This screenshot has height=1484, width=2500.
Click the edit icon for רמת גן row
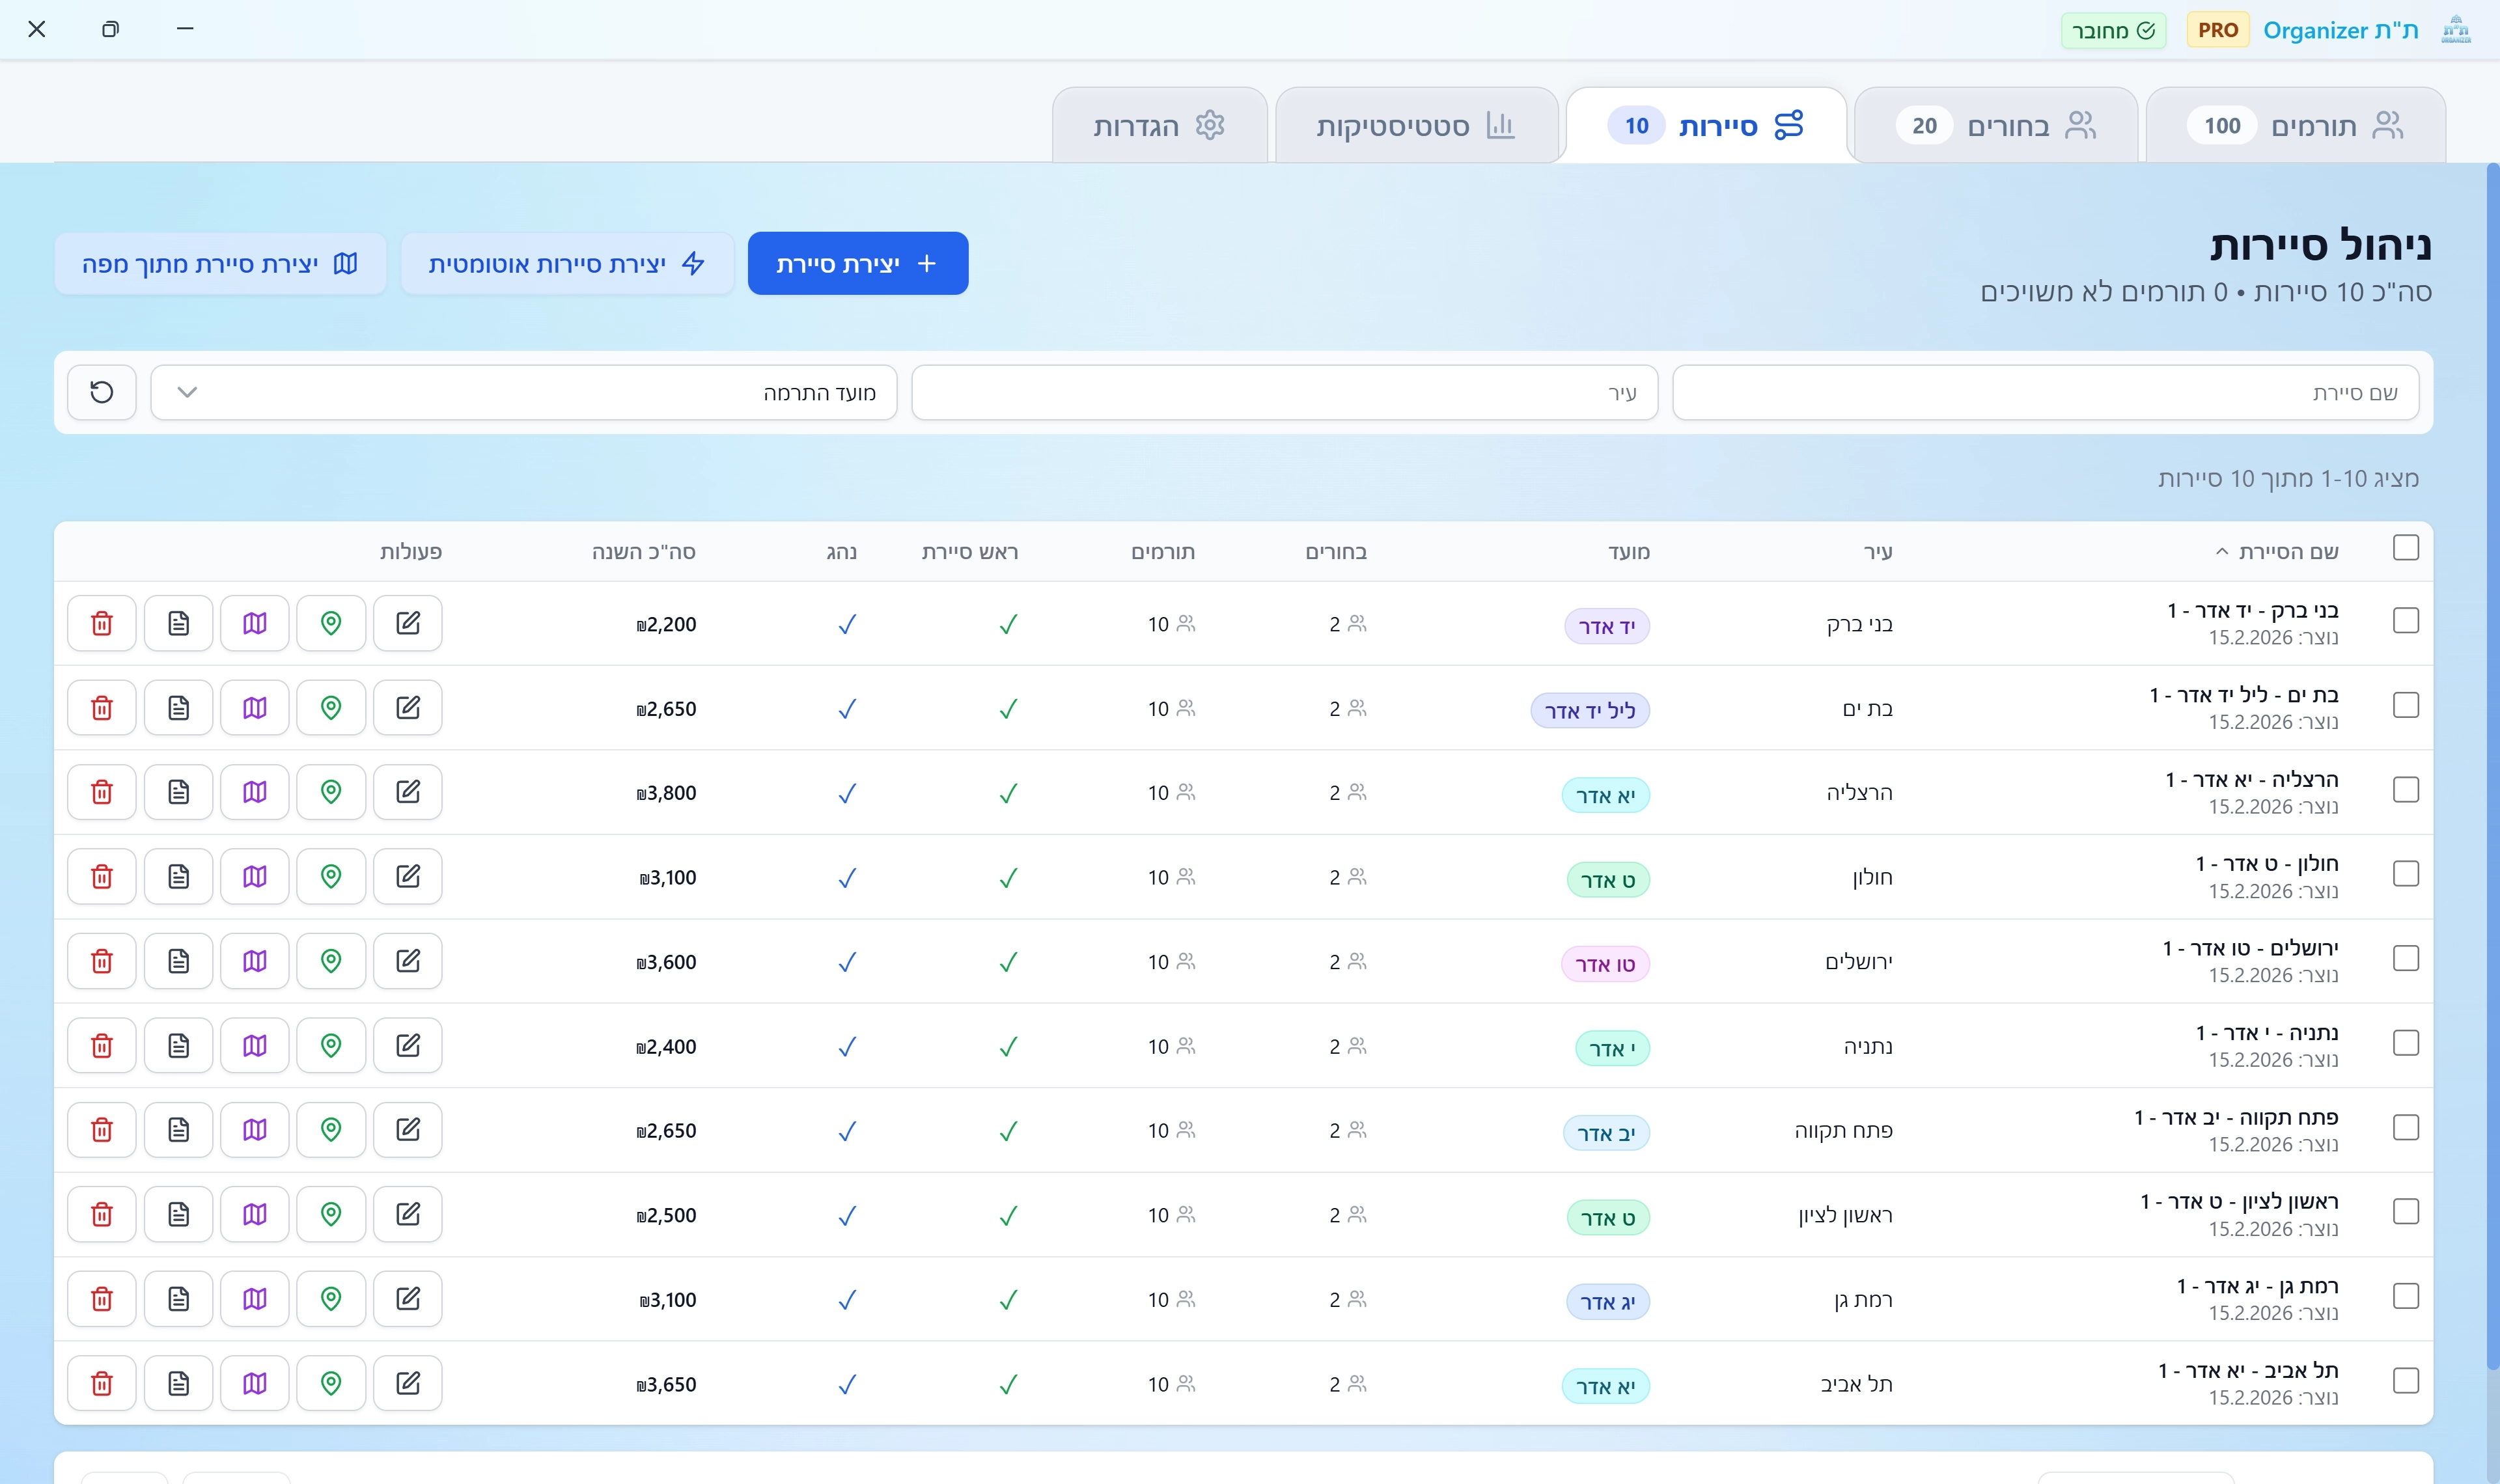pyautogui.click(x=407, y=1299)
